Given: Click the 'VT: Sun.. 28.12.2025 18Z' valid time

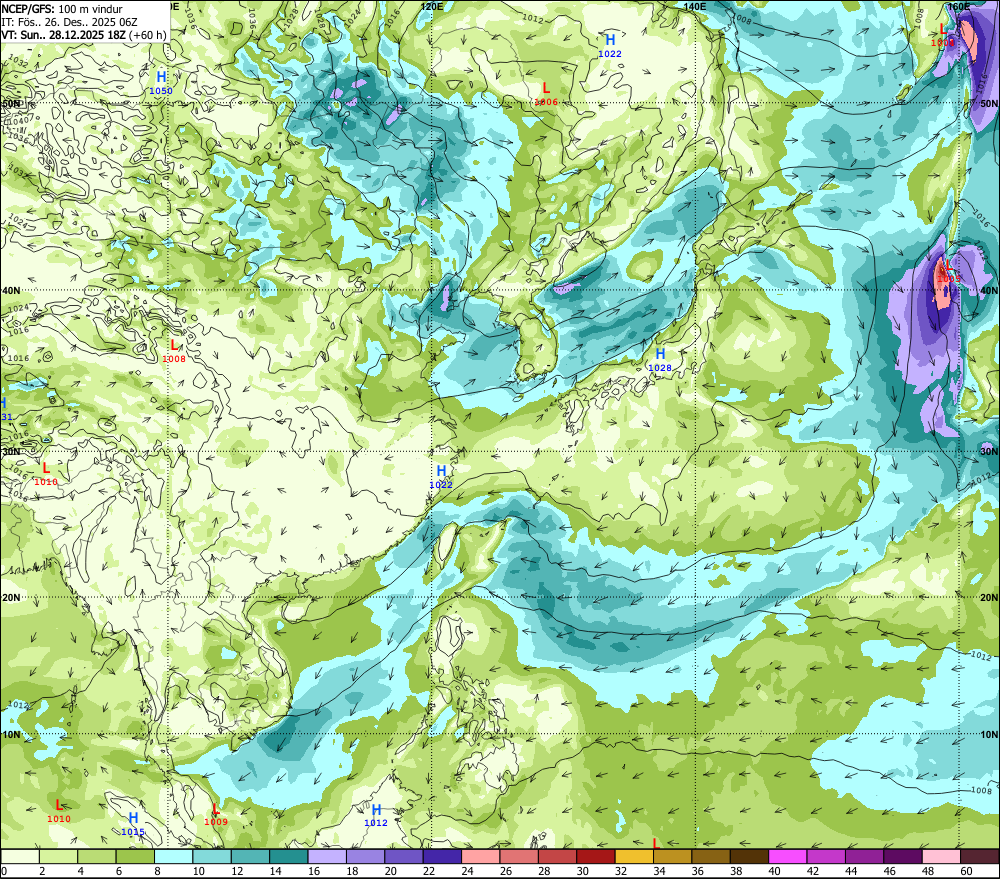Looking at the screenshot, I should 63,35.
